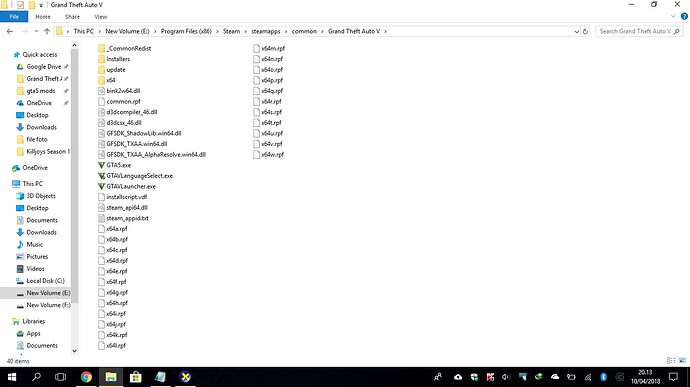Open the address bar history dropdown
This screenshot has height=387, width=690.
pos(576,31)
